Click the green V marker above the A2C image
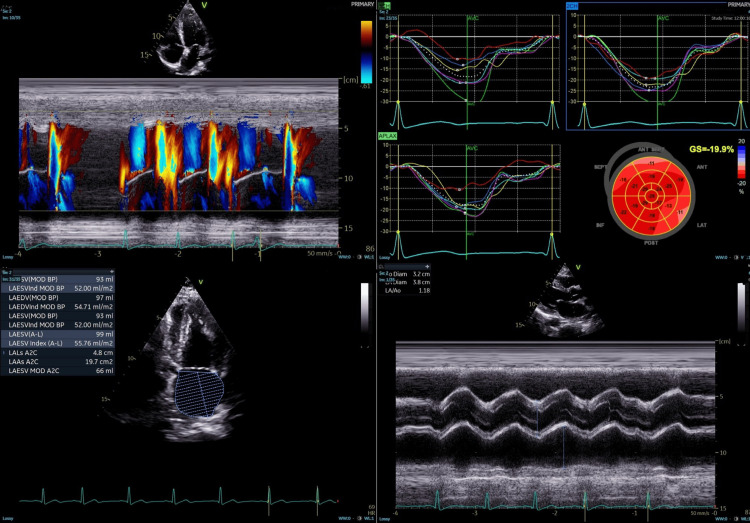 [x=200, y=282]
